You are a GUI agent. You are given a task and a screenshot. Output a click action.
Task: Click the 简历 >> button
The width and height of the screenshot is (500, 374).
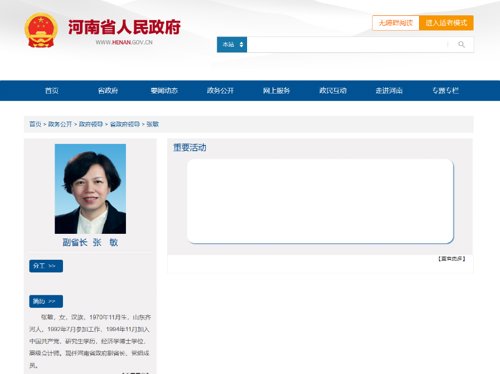coord(46,301)
